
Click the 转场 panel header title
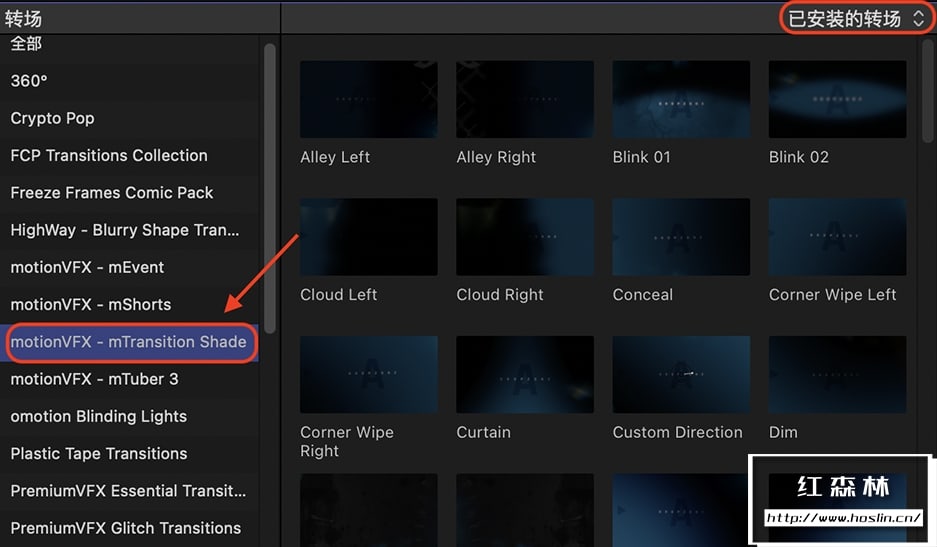23,19
